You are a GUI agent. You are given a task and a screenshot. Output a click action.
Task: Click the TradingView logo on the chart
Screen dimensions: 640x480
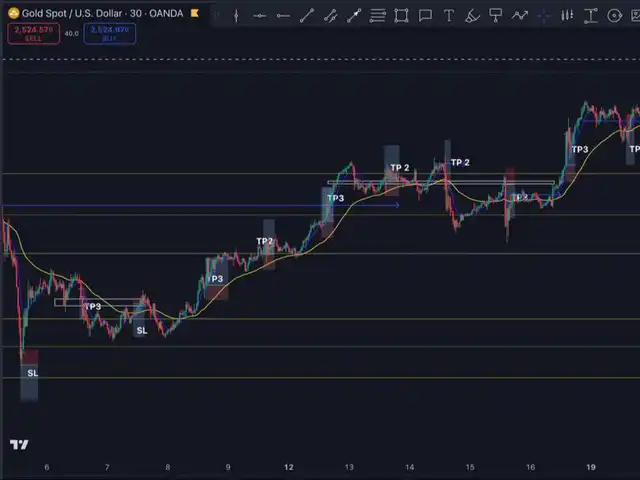tap(19, 445)
